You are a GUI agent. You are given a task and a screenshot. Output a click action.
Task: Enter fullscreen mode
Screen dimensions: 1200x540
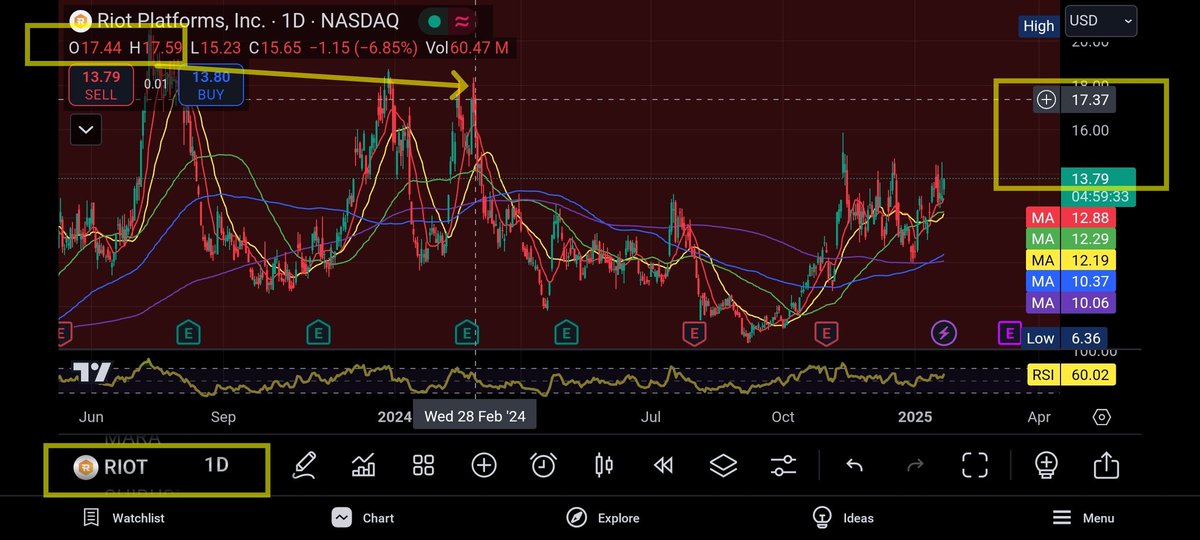tap(974, 465)
